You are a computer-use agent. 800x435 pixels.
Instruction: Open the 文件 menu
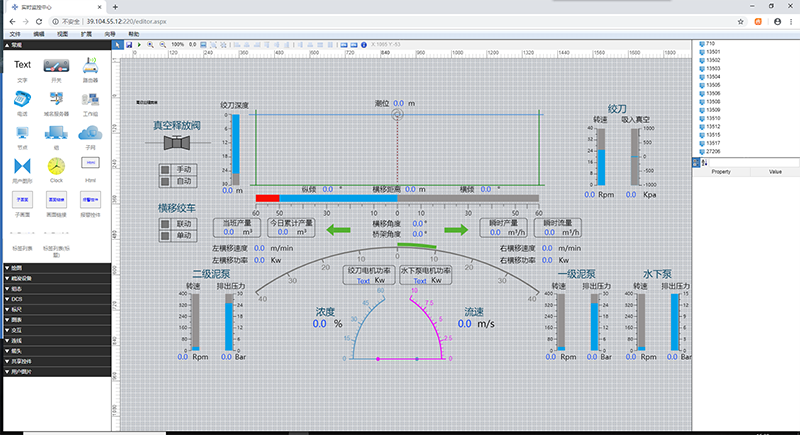coord(14,33)
